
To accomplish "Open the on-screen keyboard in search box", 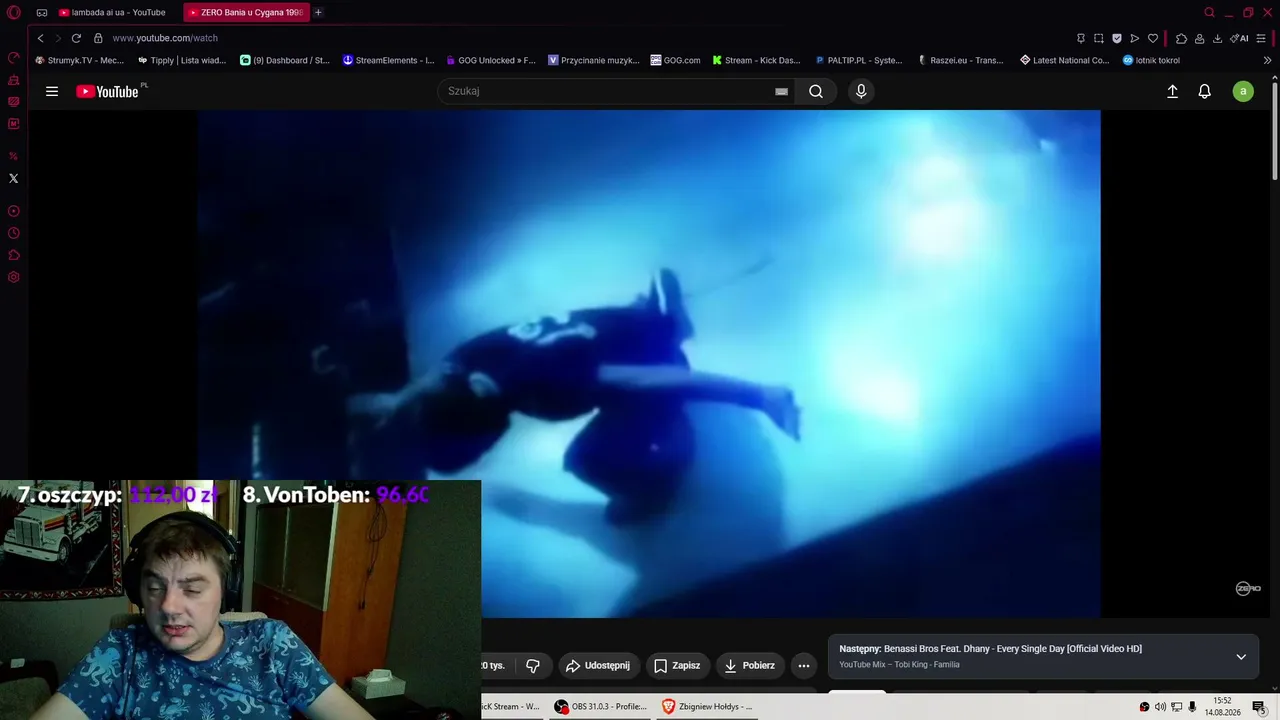I will pos(782,91).
